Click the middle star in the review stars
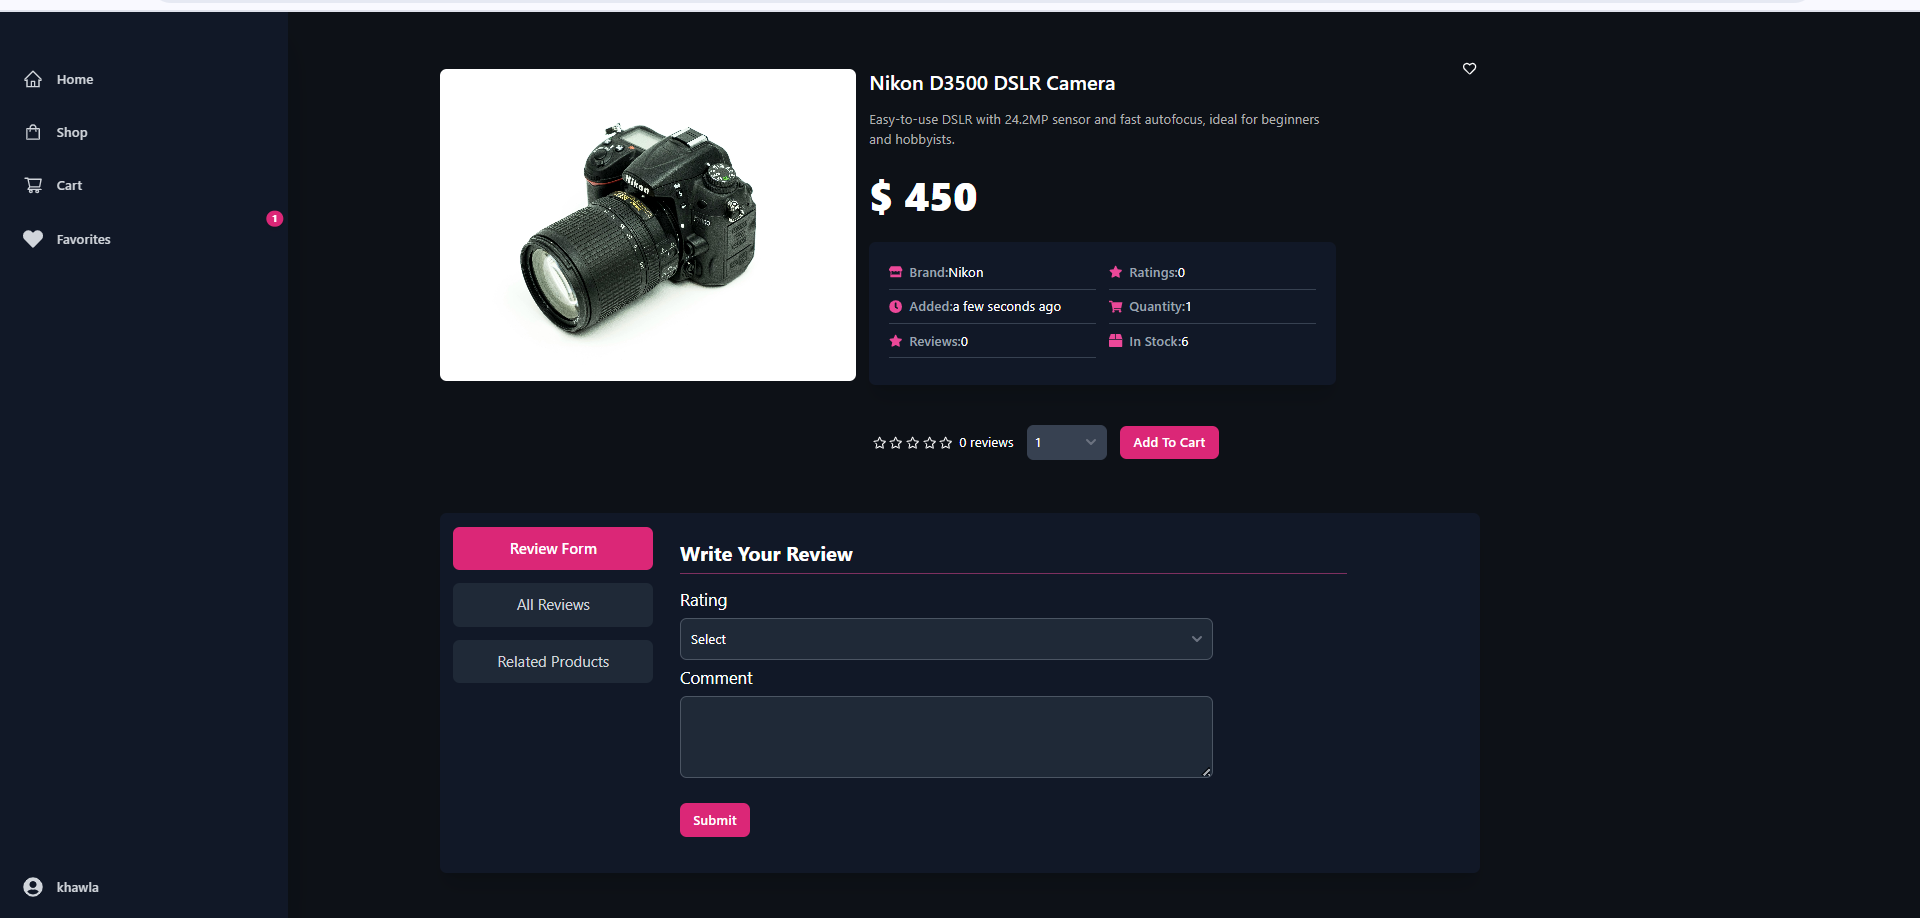The height and width of the screenshot is (918, 1920). pyautogui.click(x=912, y=442)
